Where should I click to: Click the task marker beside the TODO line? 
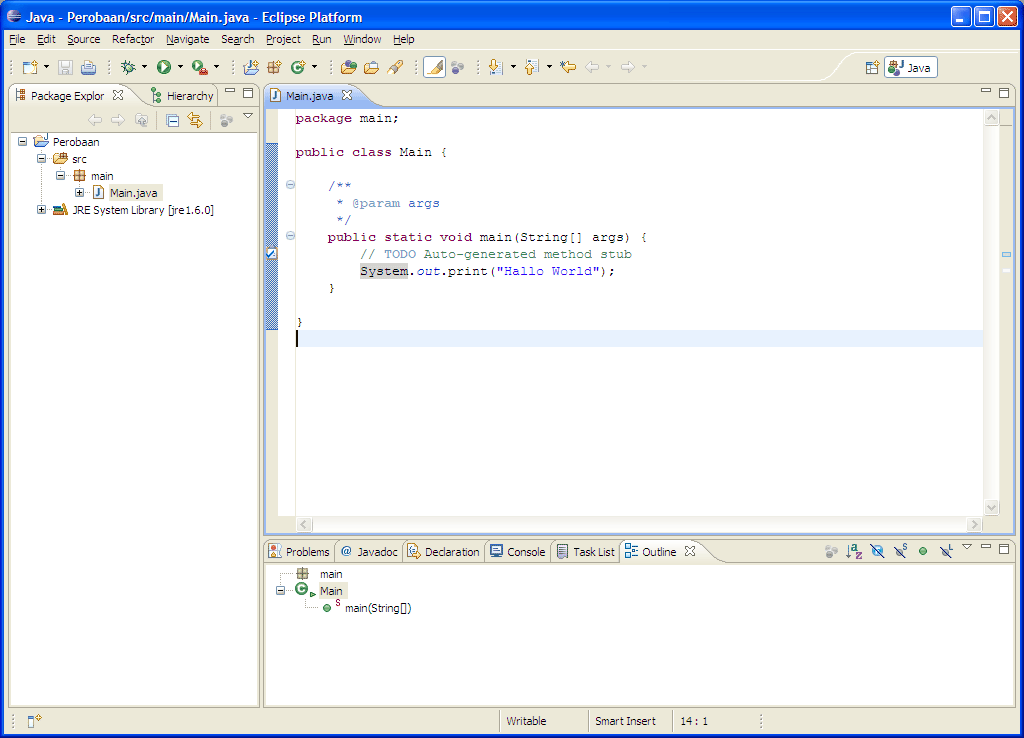coord(272,253)
